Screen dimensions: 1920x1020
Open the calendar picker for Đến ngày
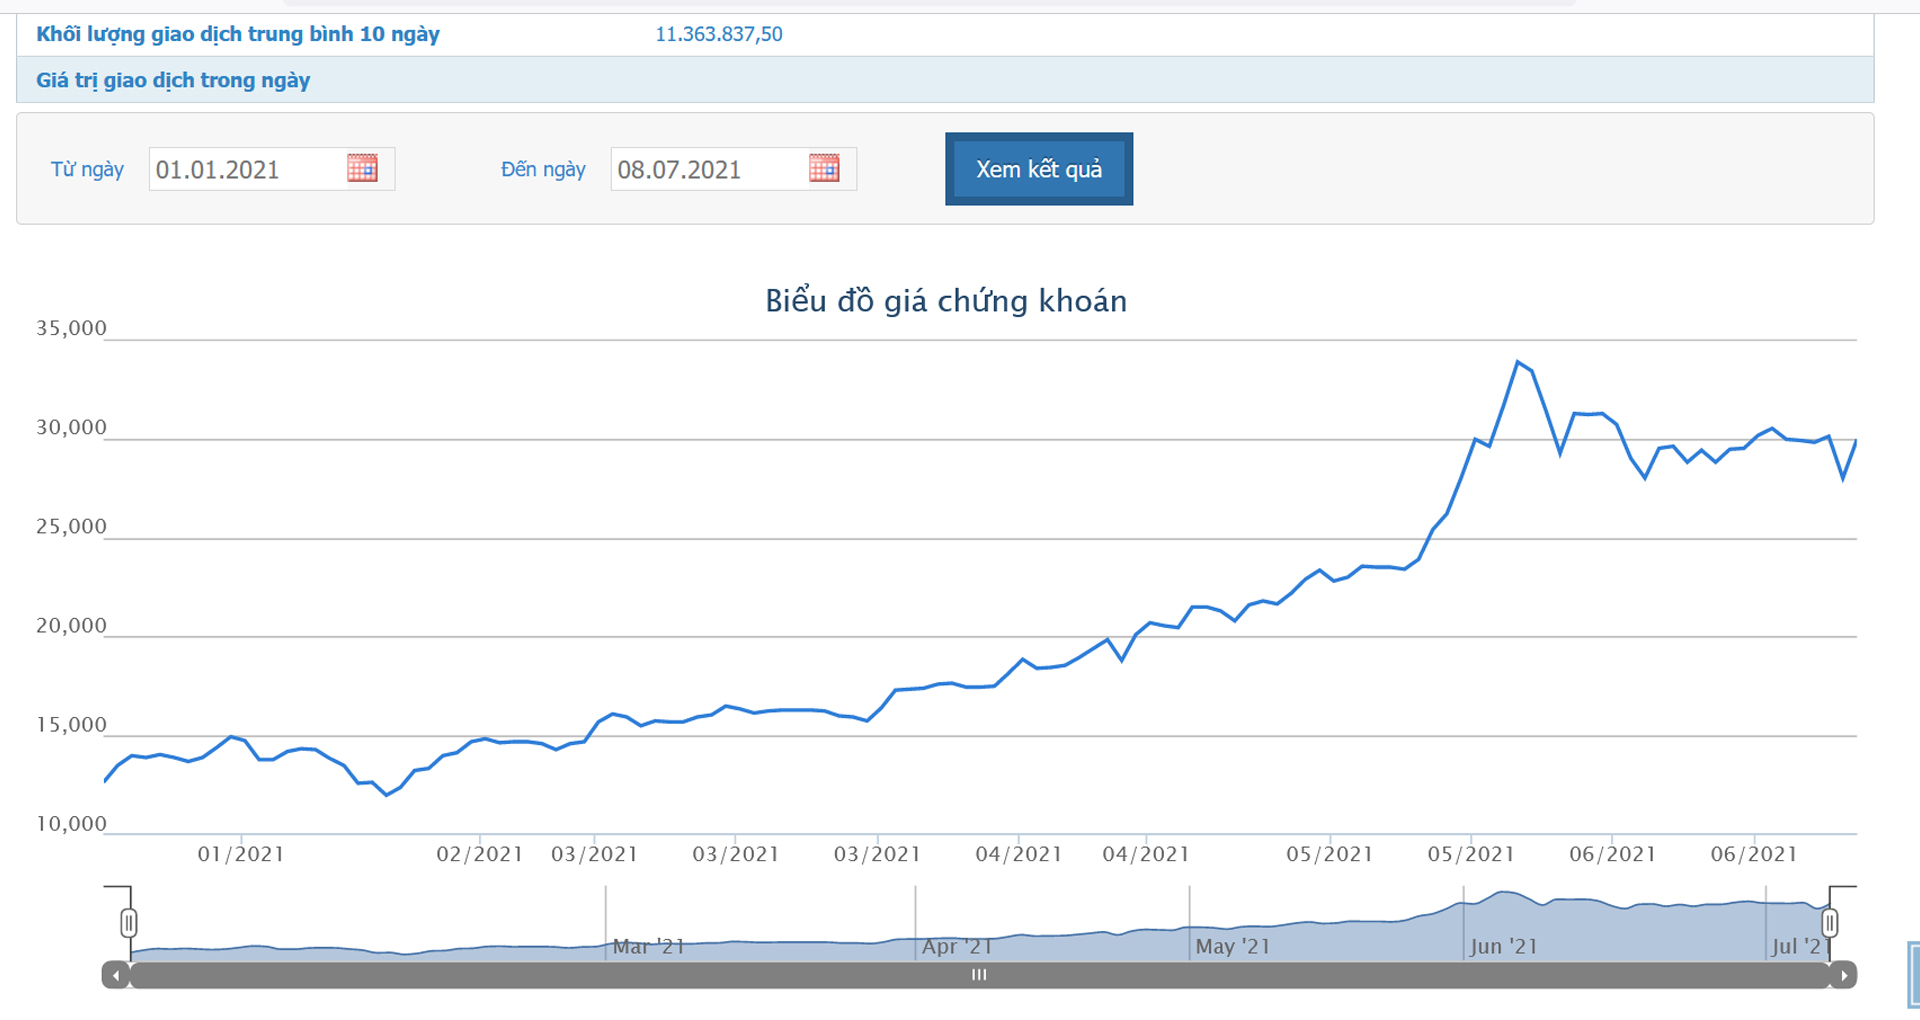824,168
